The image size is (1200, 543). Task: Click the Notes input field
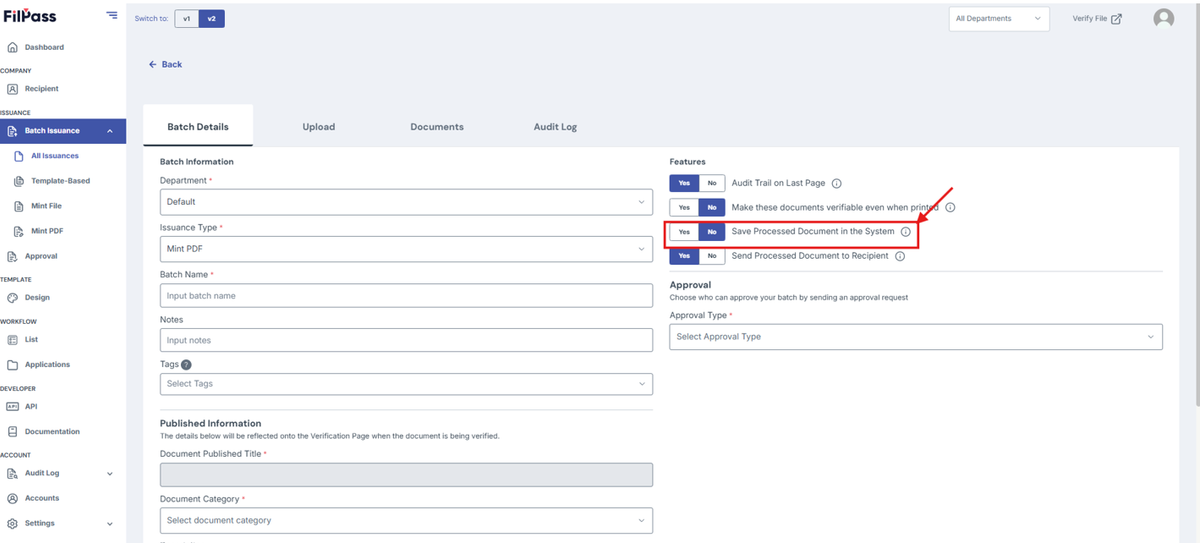click(406, 340)
